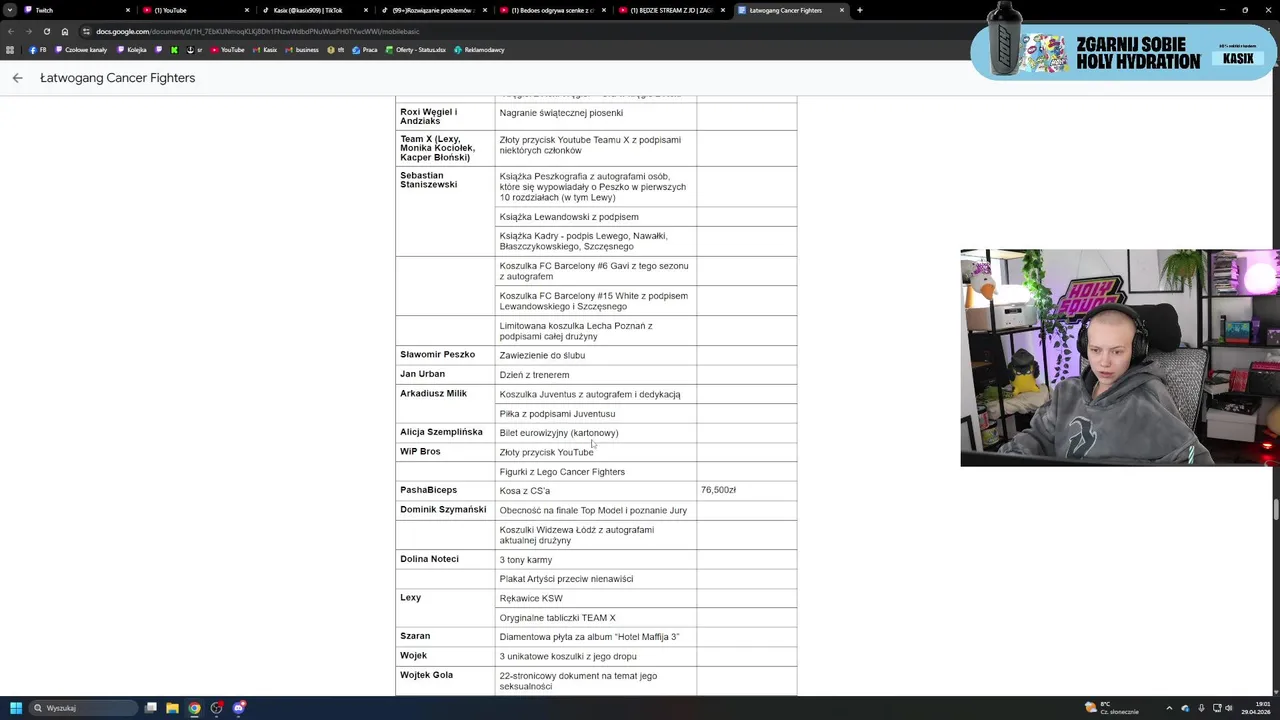Open the Kasix TikTok browser tab
This screenshot has height=720, width=1280.
[313, 10]
